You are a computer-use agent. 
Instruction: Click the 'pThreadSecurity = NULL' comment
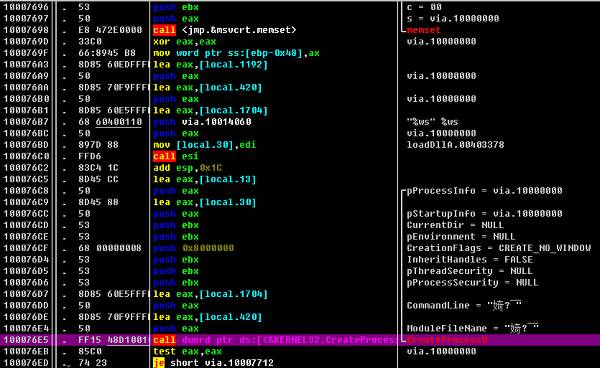point(470,271)
